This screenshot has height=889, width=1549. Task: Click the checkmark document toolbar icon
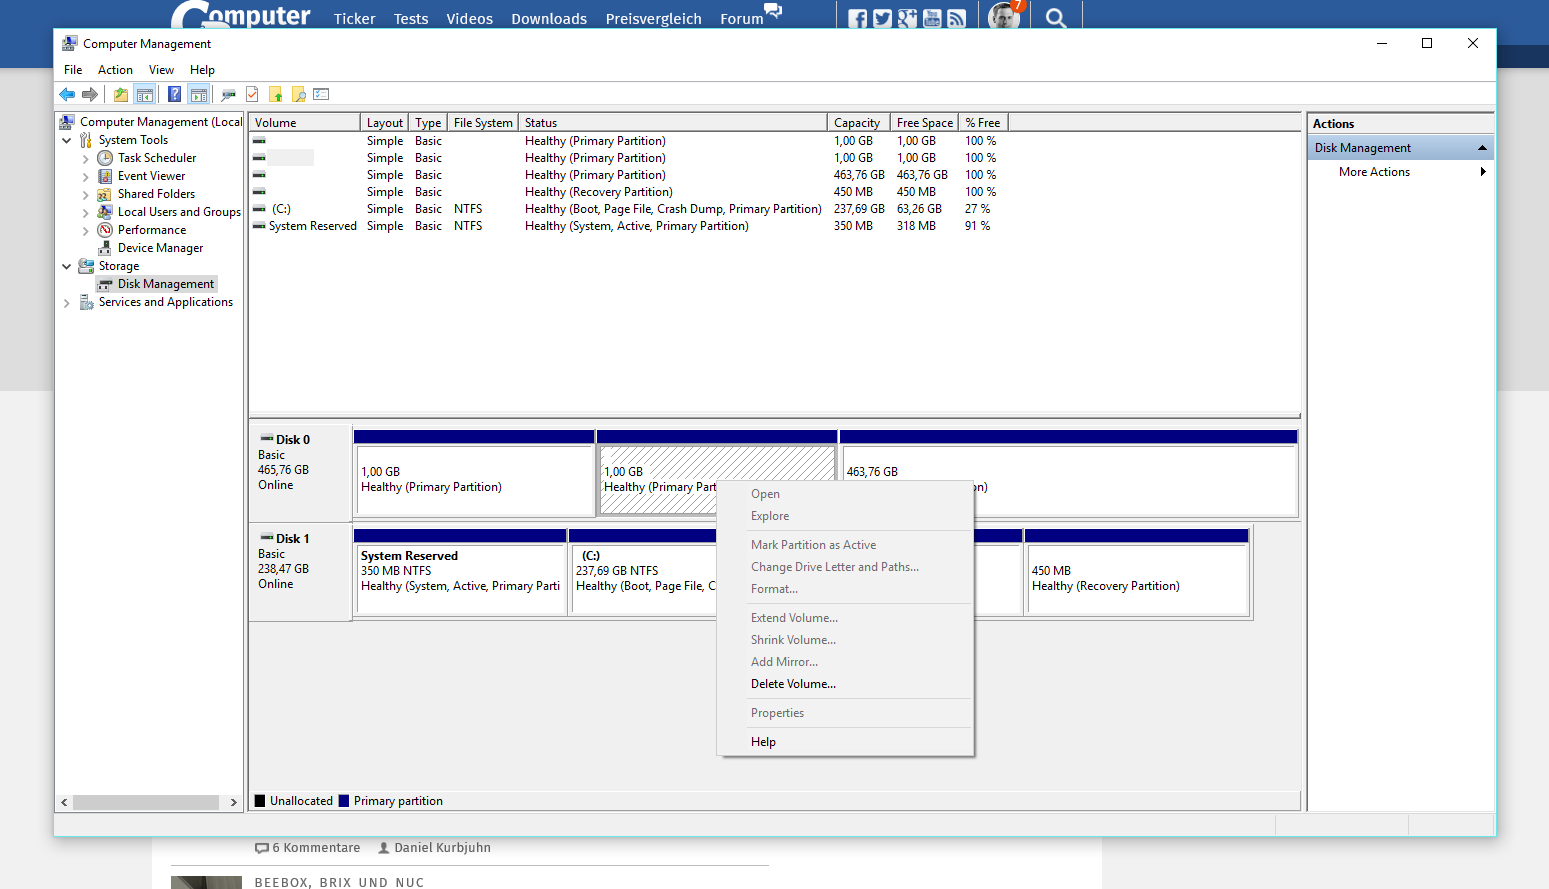[x=252, y=94]
